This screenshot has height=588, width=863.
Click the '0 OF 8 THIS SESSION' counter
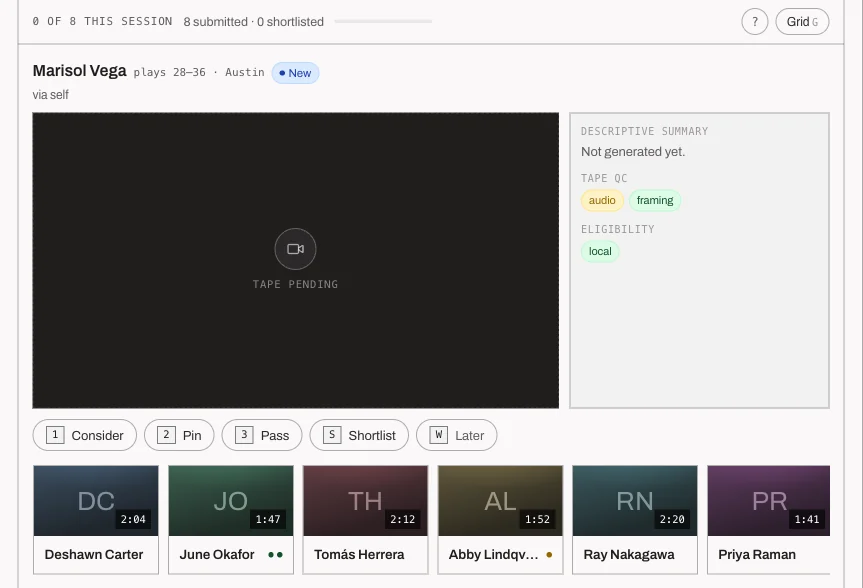[x=102, y=21]
